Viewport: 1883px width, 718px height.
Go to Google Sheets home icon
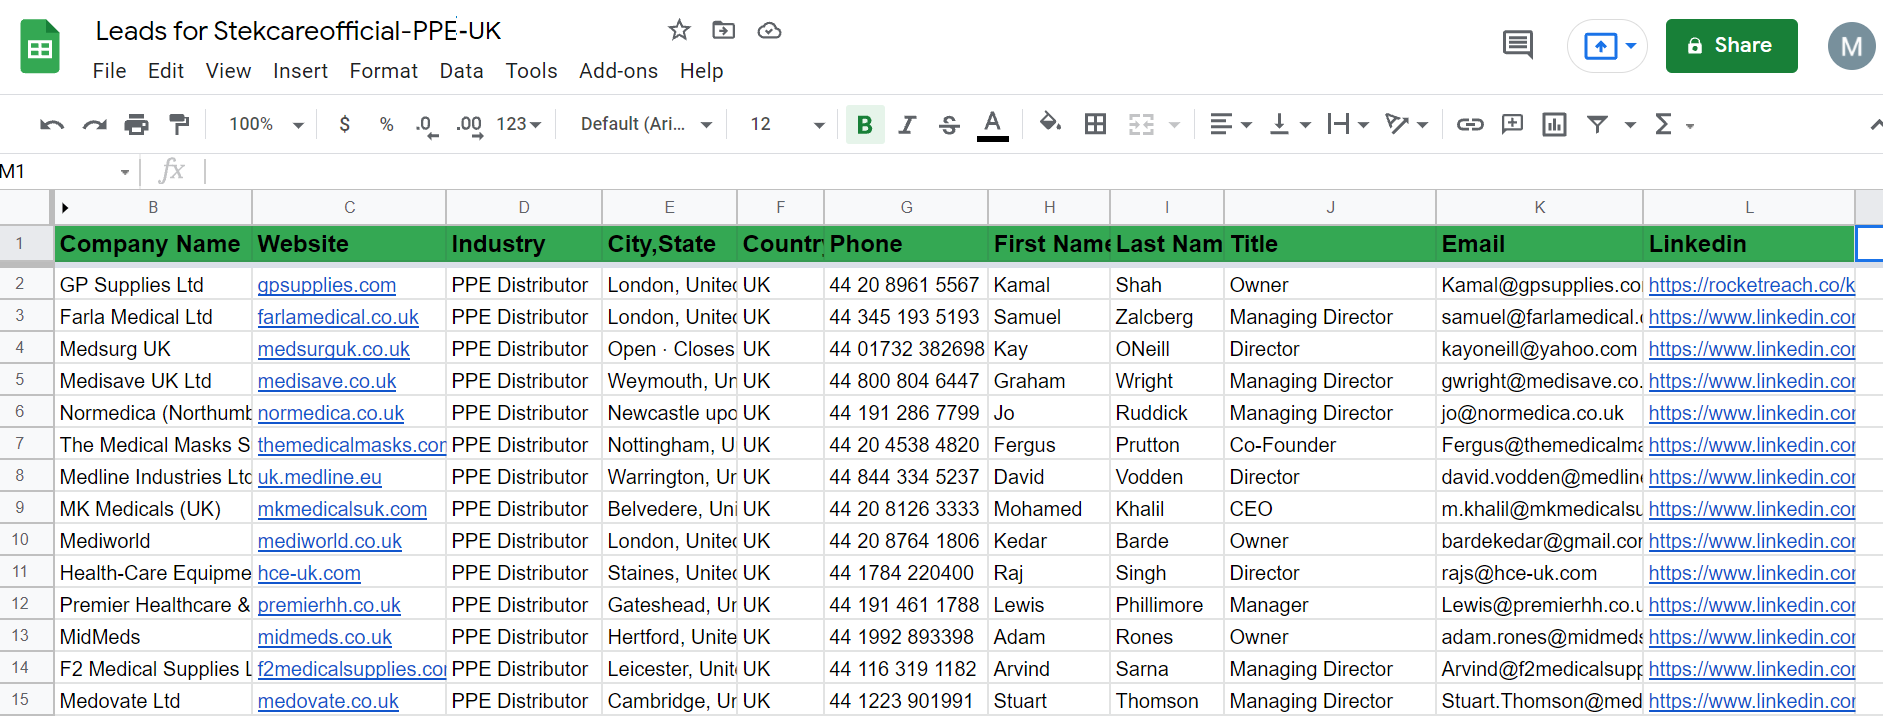40,47
